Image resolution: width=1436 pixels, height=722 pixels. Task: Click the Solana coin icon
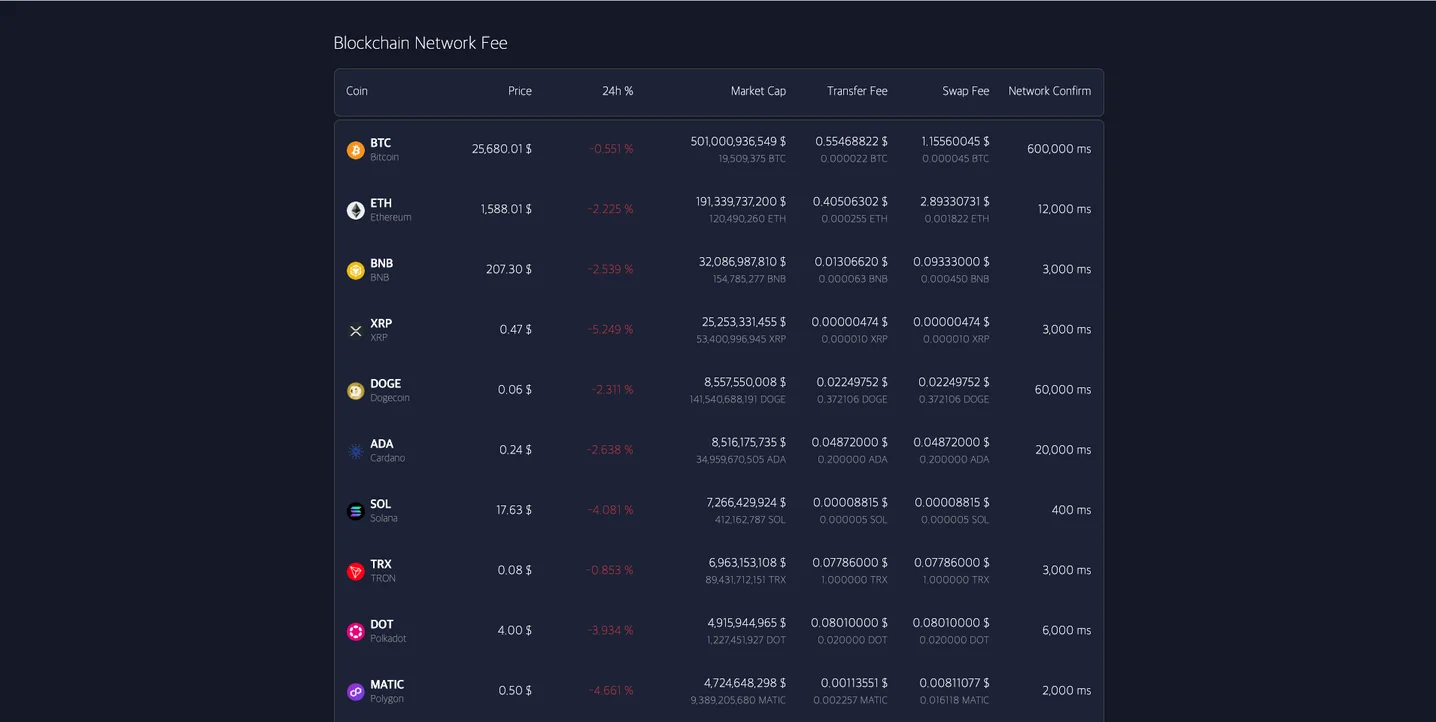coord(355,511)
